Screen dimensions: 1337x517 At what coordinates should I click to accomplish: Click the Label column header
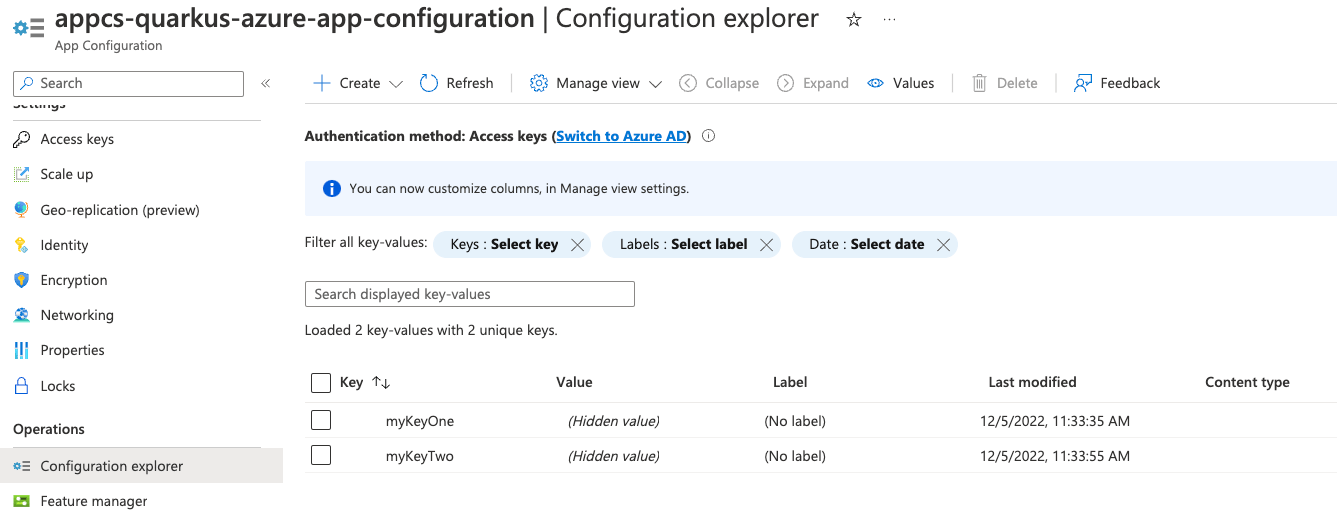(790, 382)
